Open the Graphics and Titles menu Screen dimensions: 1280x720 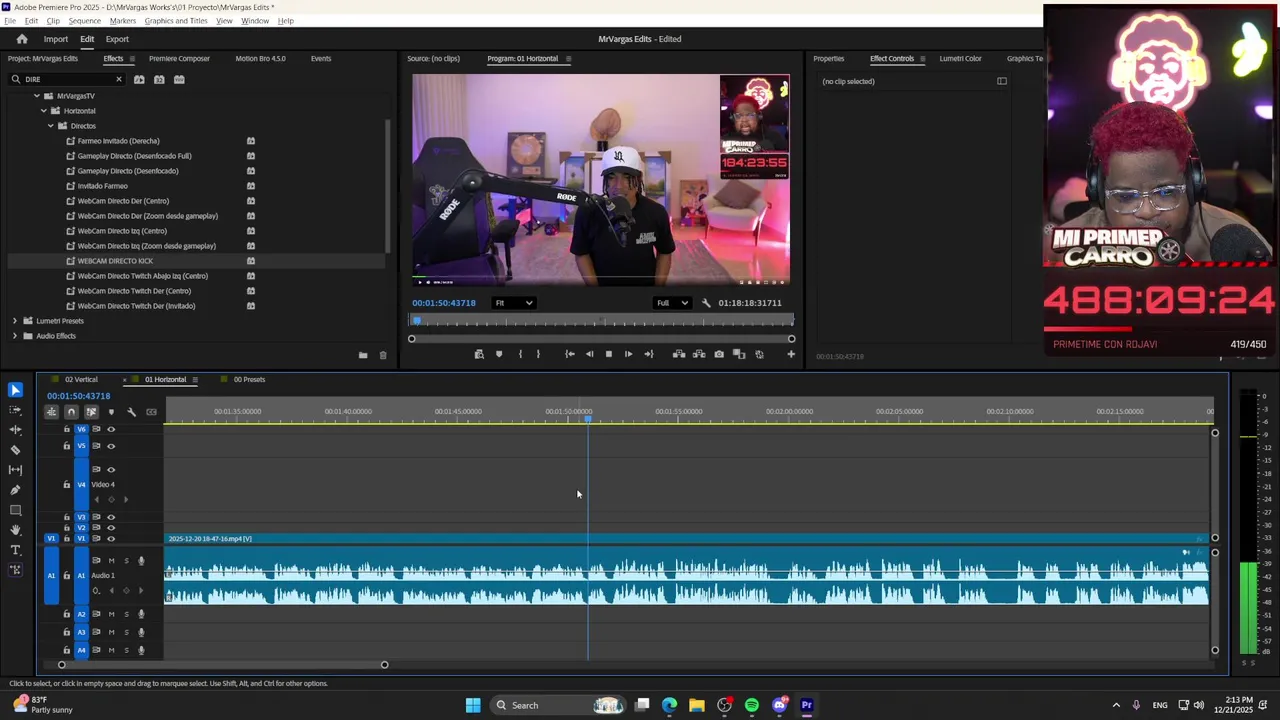click(176, 21)
